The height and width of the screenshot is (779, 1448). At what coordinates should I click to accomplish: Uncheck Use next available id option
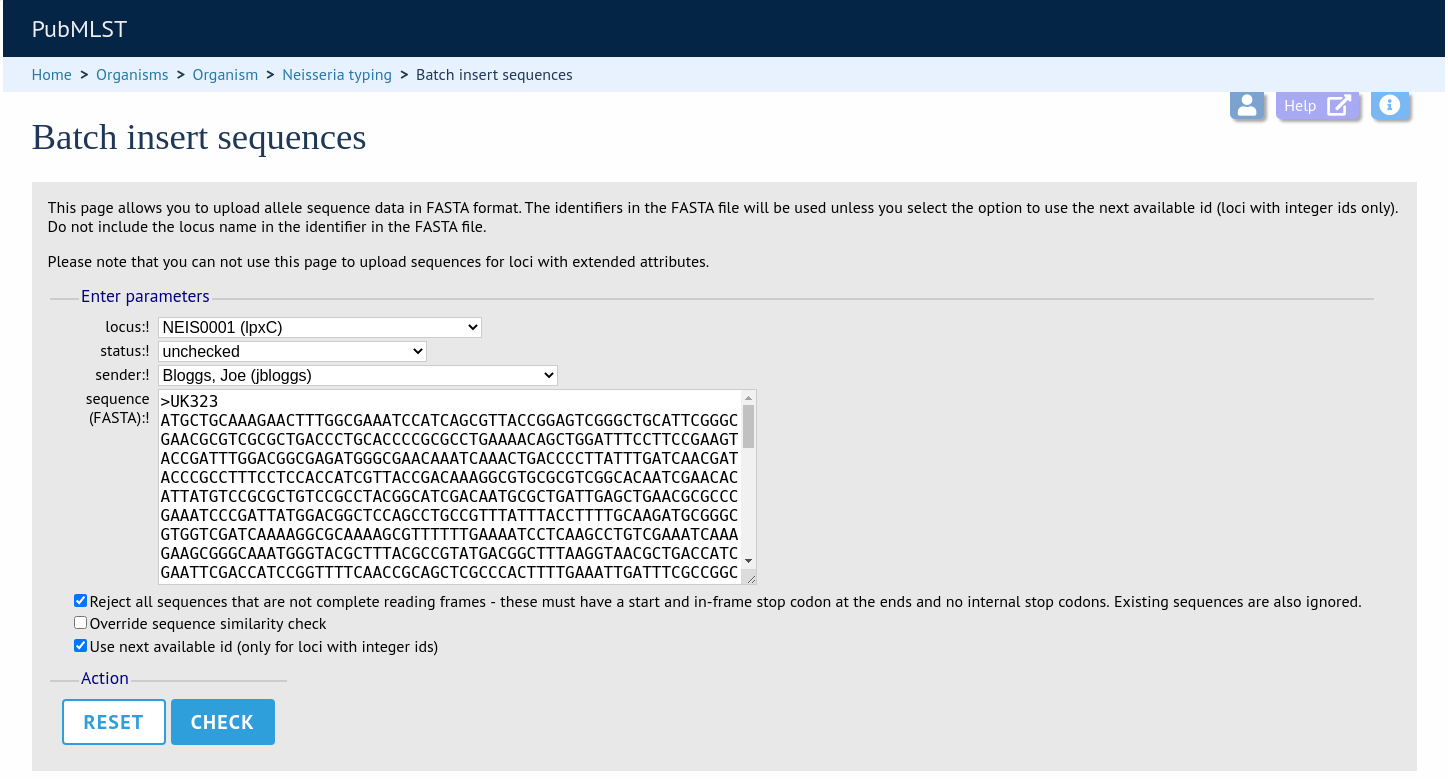tap(81, 646)
